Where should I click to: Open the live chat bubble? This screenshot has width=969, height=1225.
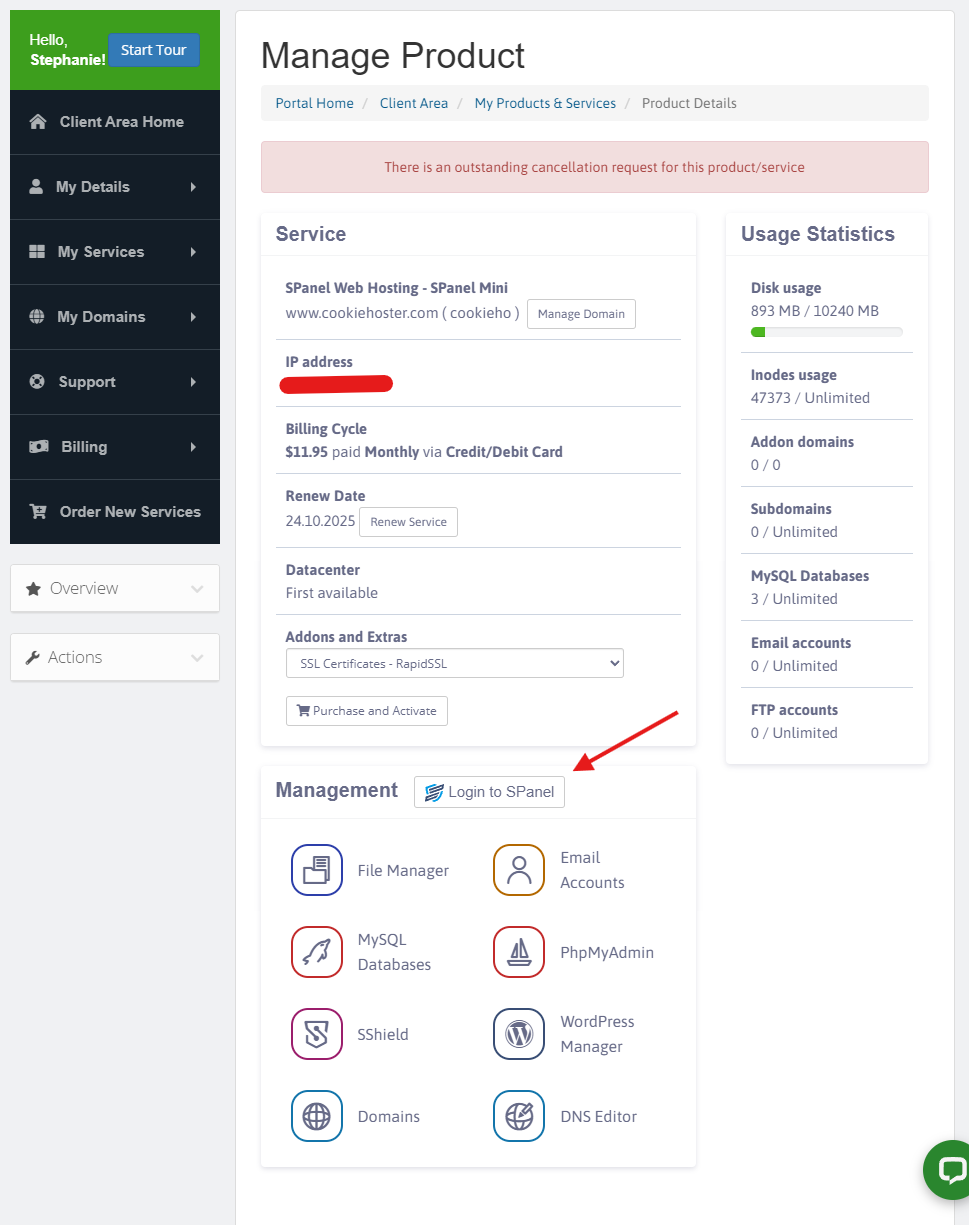click(947, 1170)
